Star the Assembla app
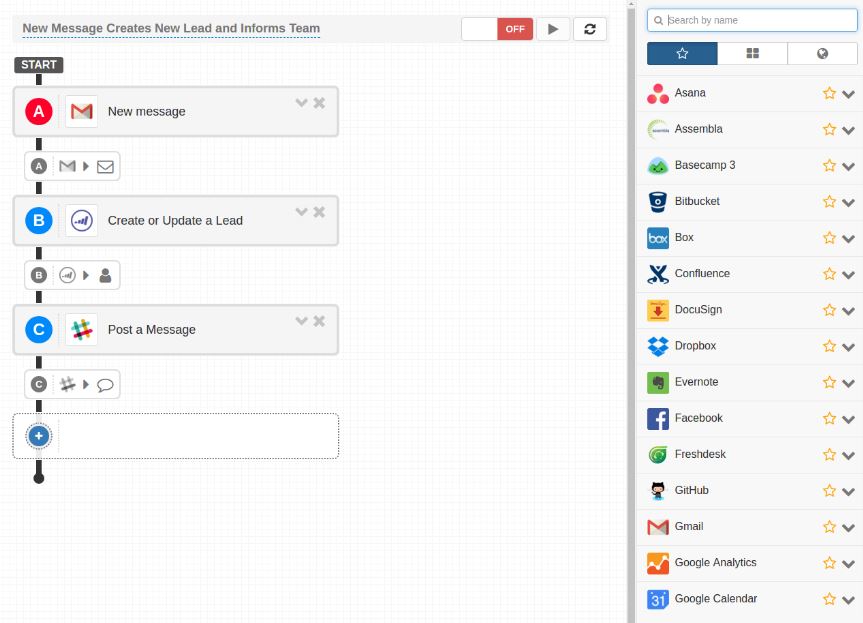 [x=829, y=129]
